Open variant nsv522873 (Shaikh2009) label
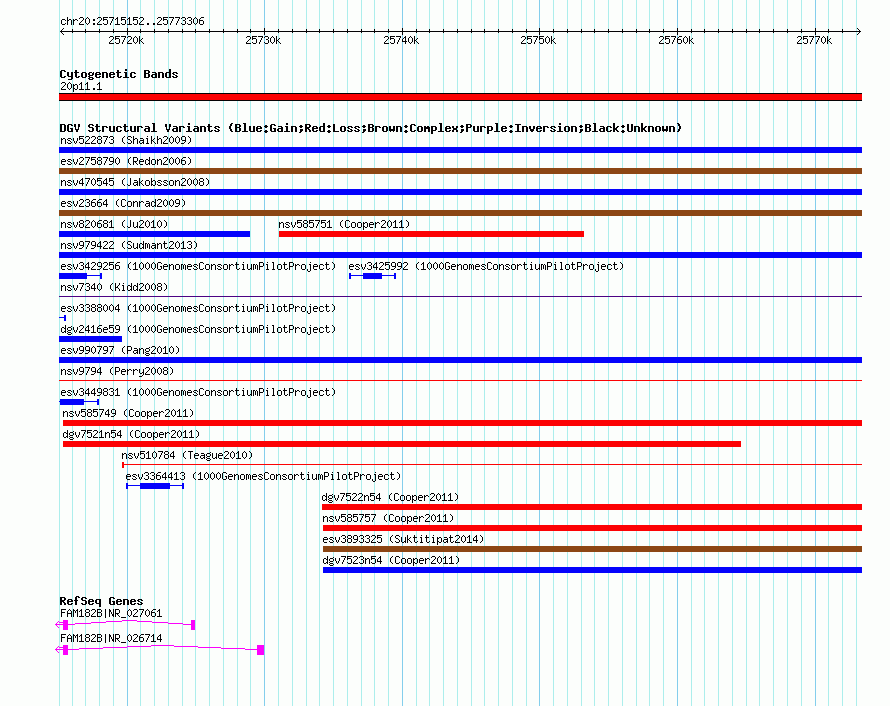 point(126,140)
